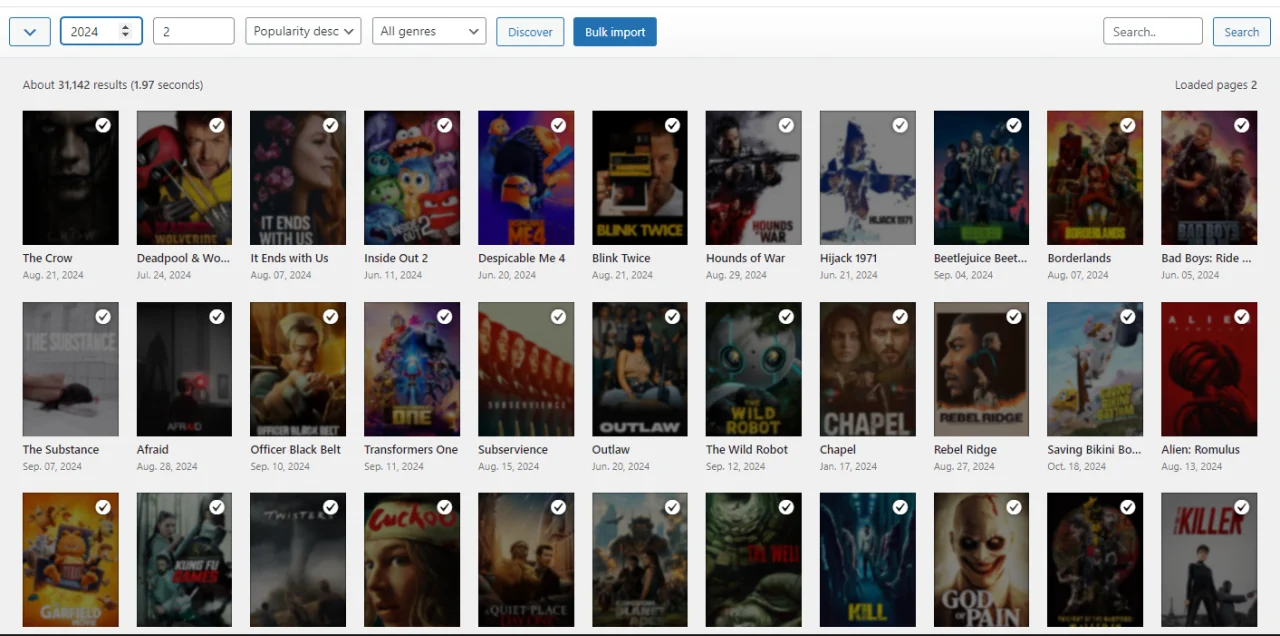Select the Oct. 18, 2024 release date
The height and width of the screenshot is (636, 1280).
click(x=1077, y=466)
